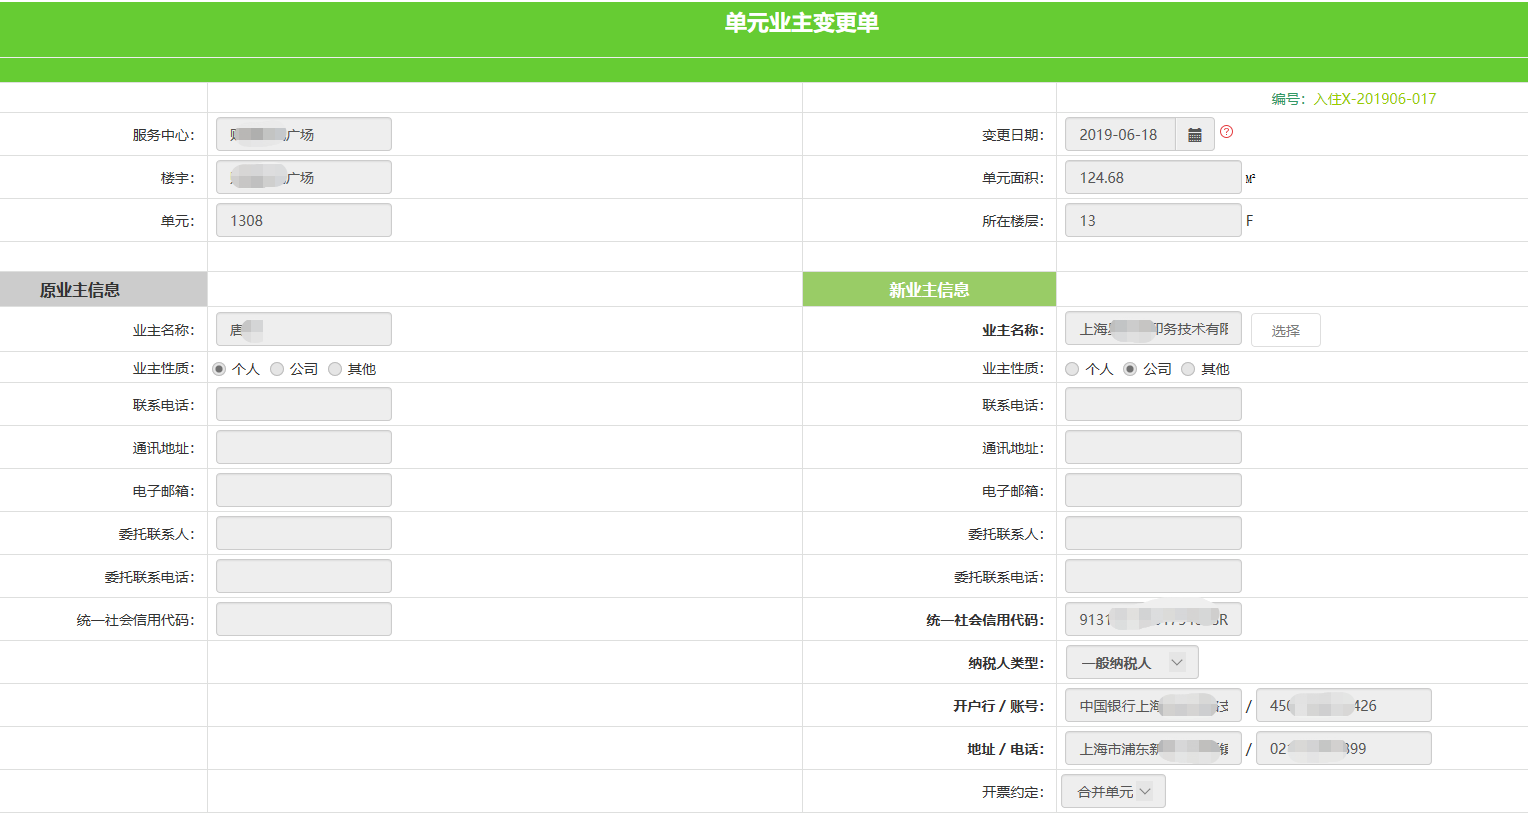
Task: Select the 原业主信息 section header
Action: click(x=103, y=290)
